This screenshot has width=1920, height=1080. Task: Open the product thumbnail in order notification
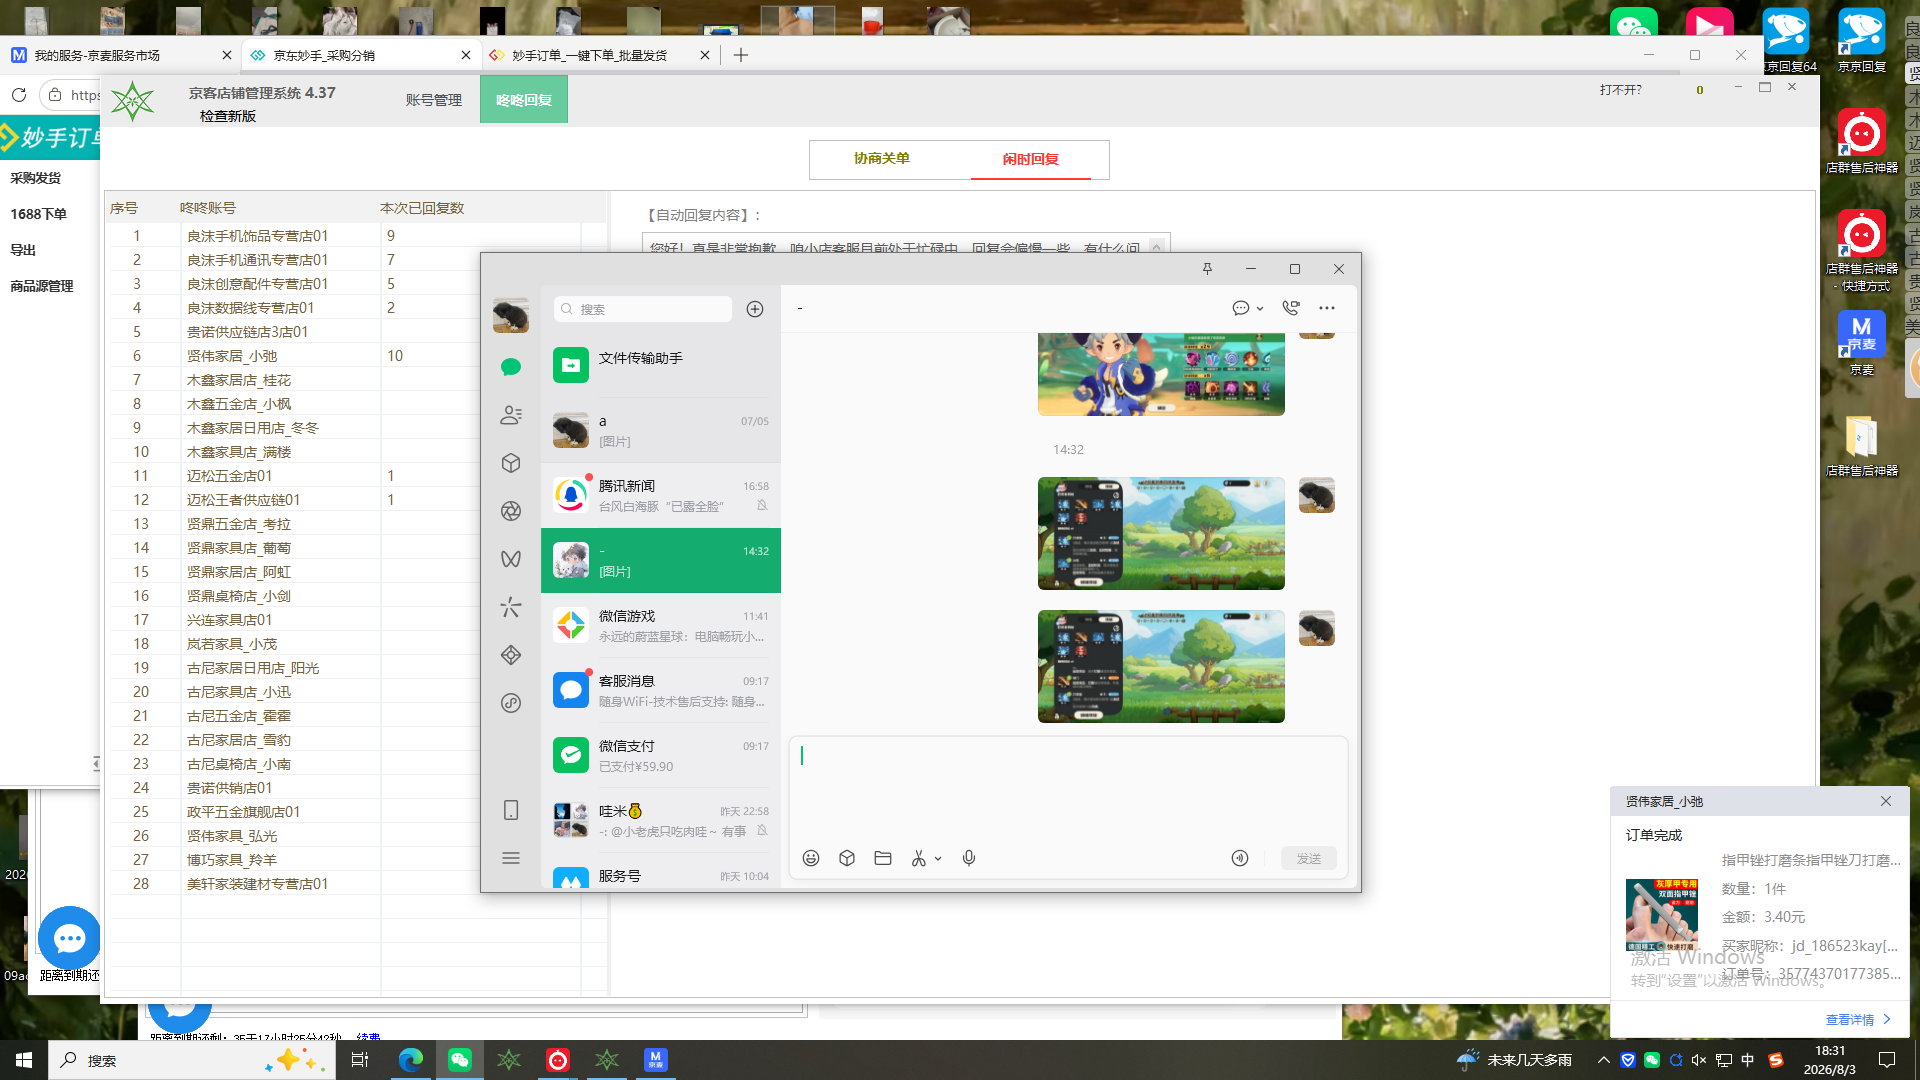coord(1662,915)
